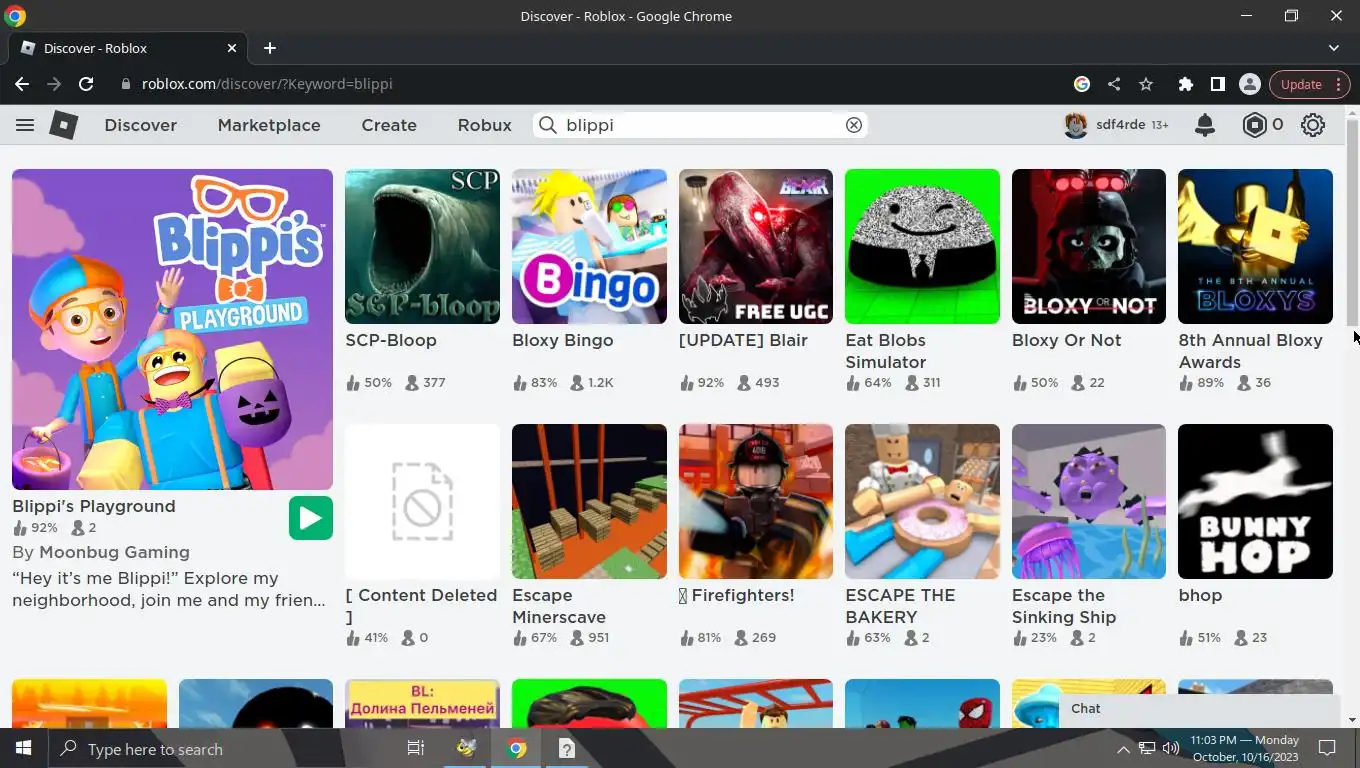The image size is (1360, 768).
Task: Open the Escape the Sinking Ship thumbnail
Action: 1089,501
